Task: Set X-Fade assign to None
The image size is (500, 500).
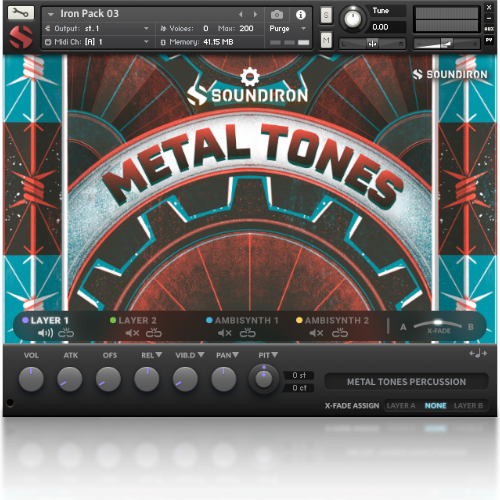Action: click(x=435, y=406)
